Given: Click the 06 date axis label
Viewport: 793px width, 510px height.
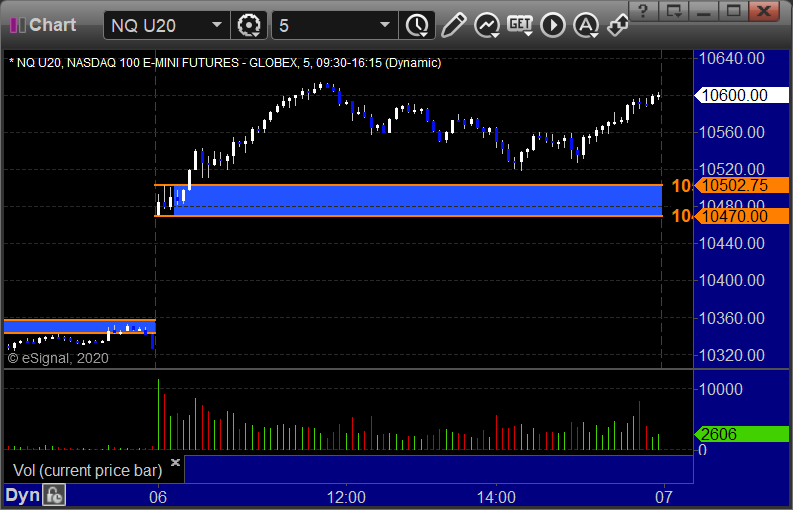Looking at the screenshot, I should click(158, 497).
